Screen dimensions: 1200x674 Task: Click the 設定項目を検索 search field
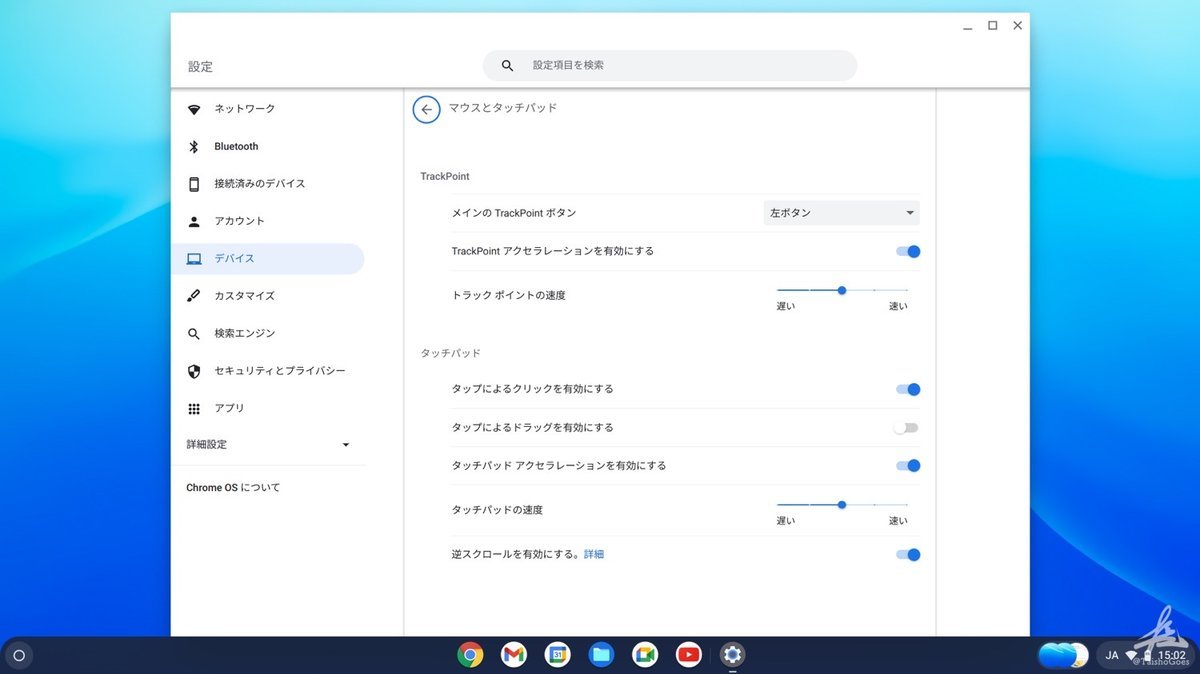coord(670,66)
